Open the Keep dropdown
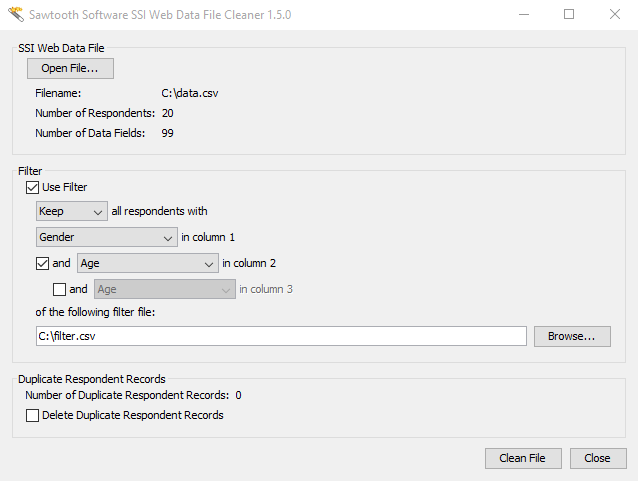Image resolution: width=638 pixels, height=481 pixels. pos(71,211)
